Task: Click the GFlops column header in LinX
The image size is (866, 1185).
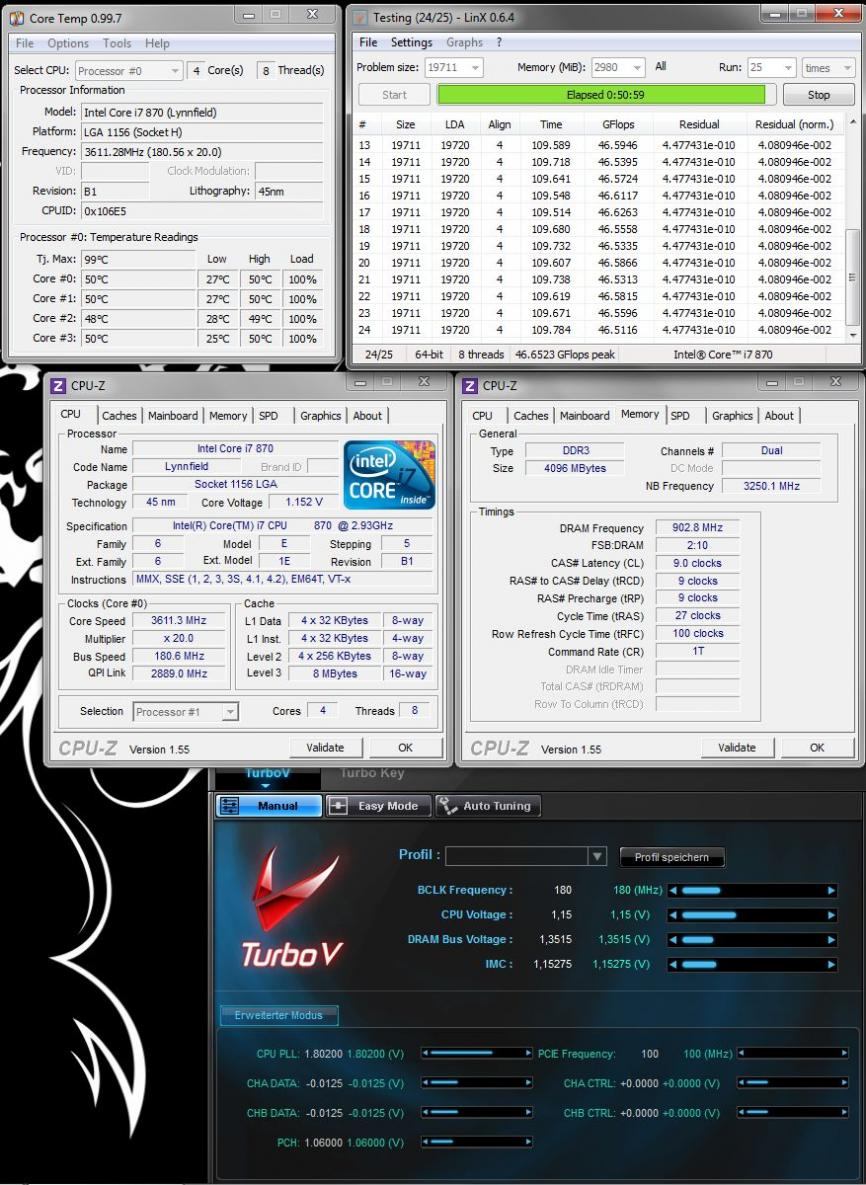Action: 617,125
